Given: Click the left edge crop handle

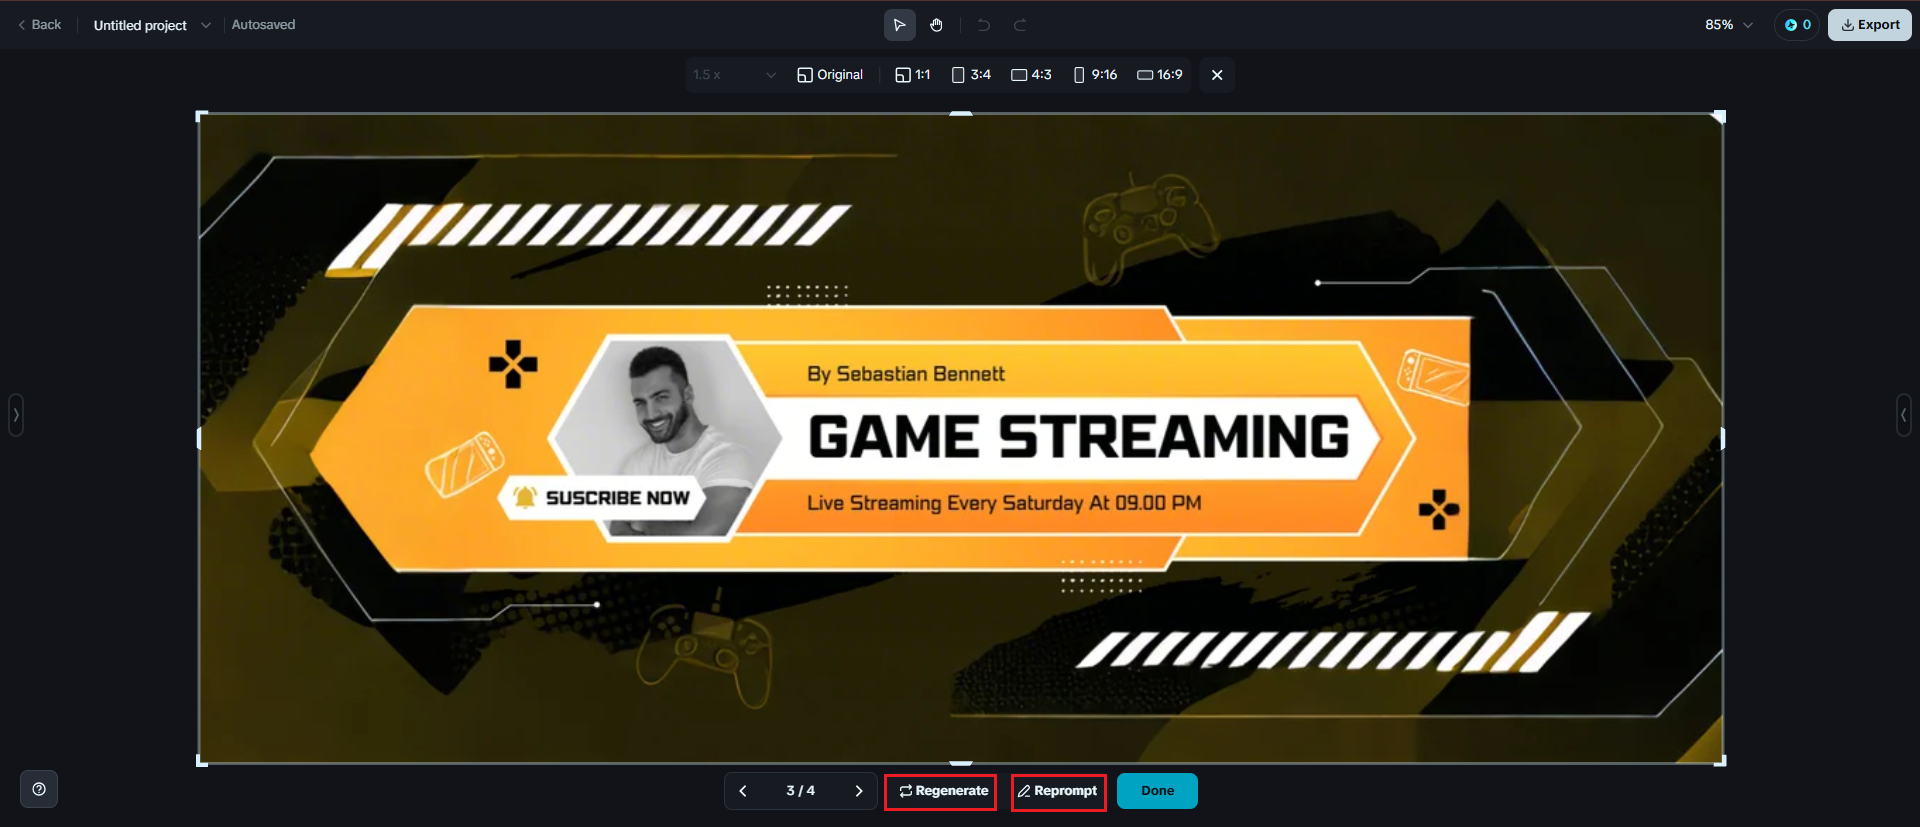Looking at the screenshot, I should pyautogui.click(x=199, y=438).
